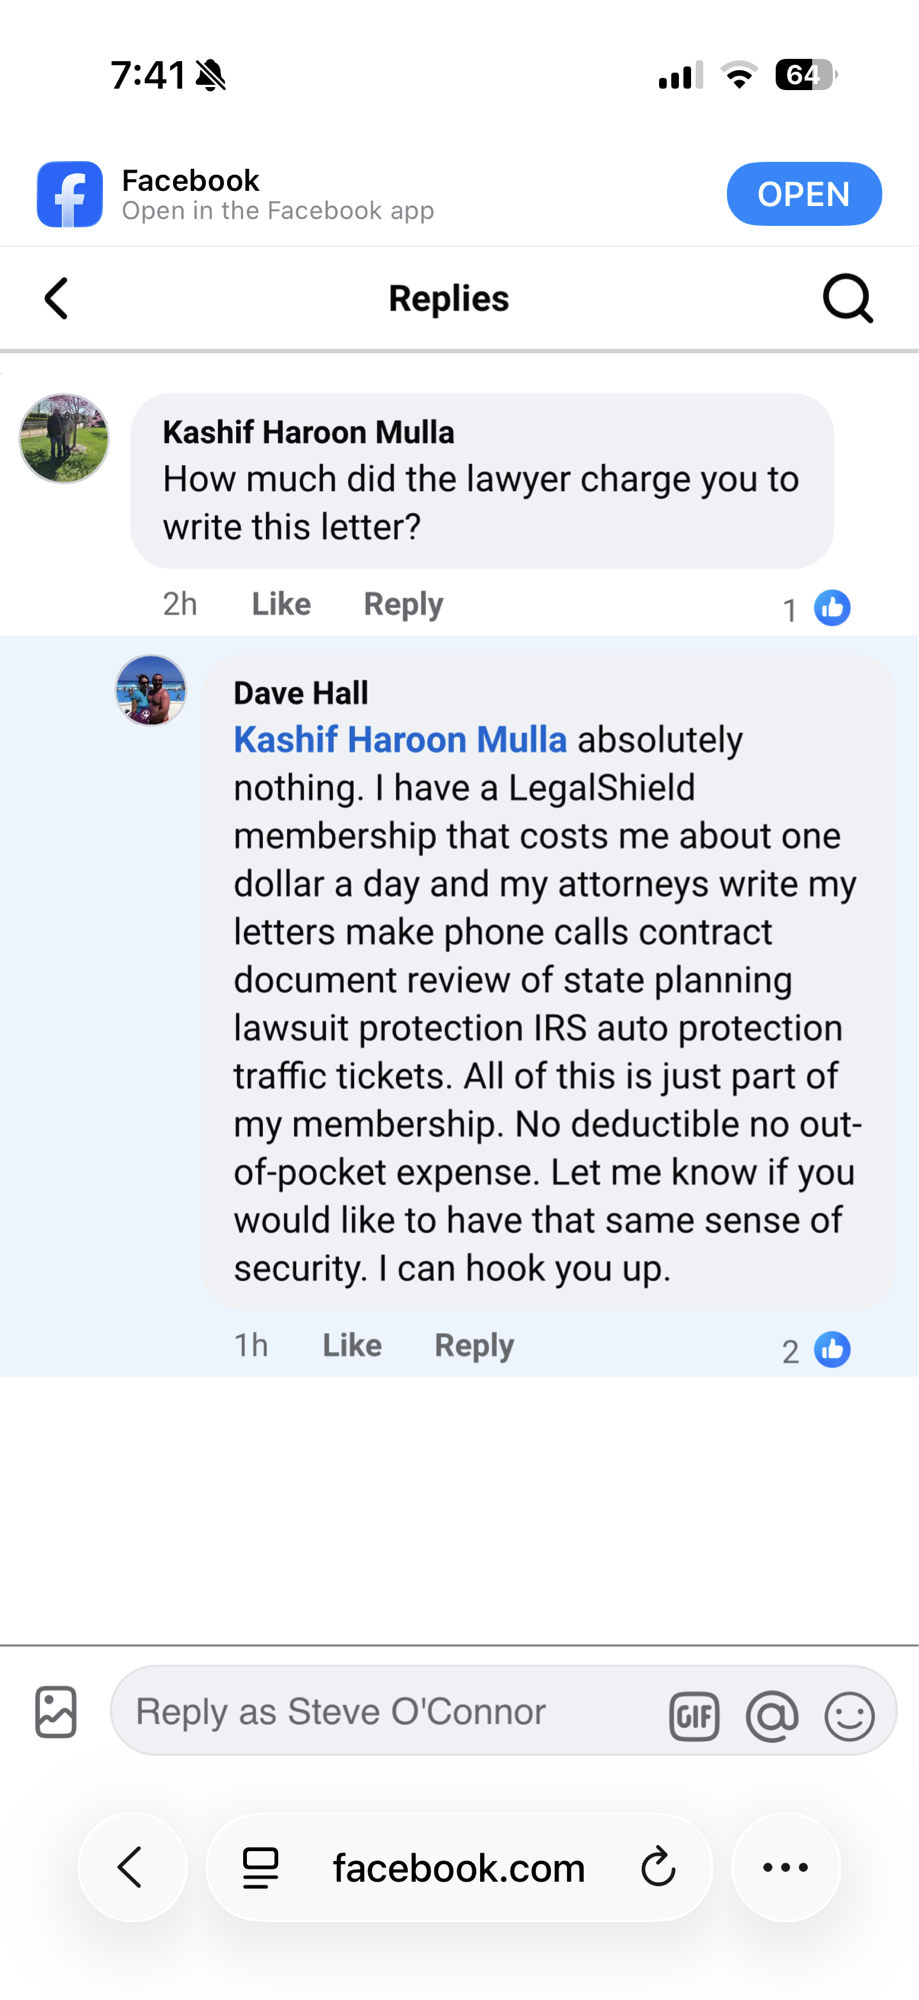Screen dimensions: 919x2000
Task: Open the browser three-dots menu
Action: [786, 1867]
